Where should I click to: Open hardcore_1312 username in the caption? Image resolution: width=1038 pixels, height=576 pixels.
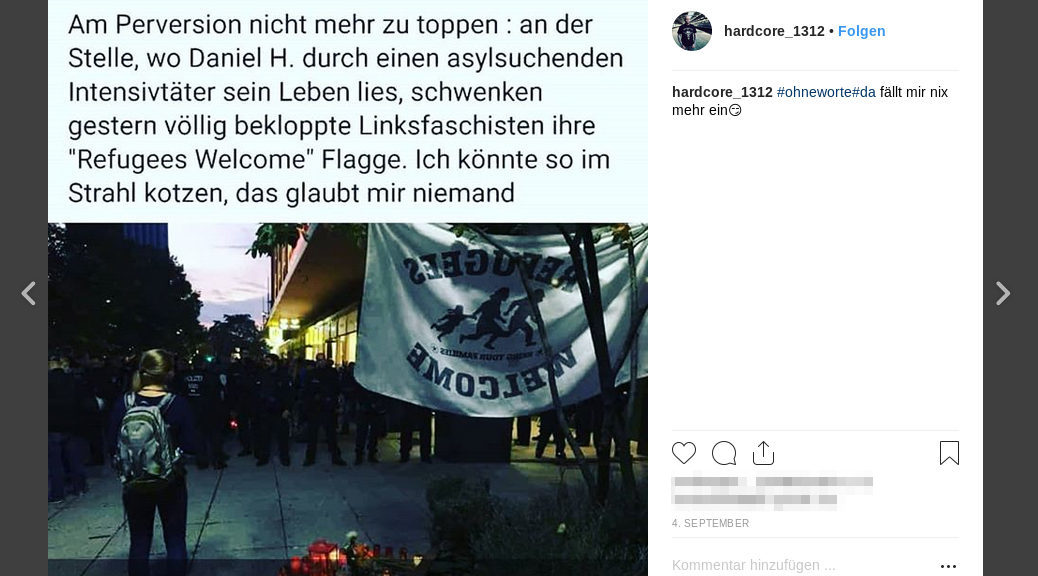point(722,92)
